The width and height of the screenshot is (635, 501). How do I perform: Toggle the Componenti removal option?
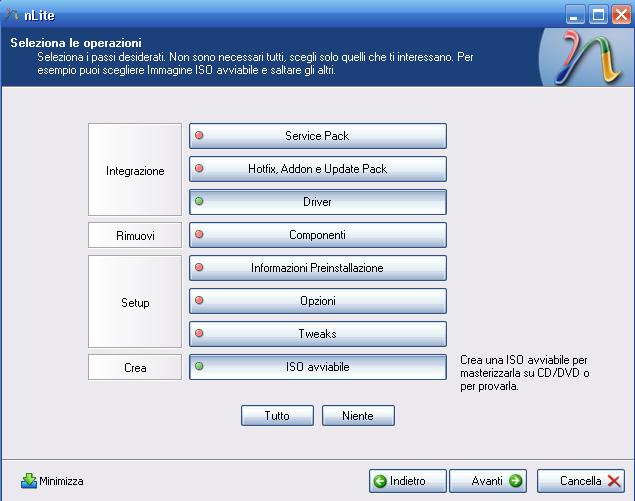(x=317, y=235)
